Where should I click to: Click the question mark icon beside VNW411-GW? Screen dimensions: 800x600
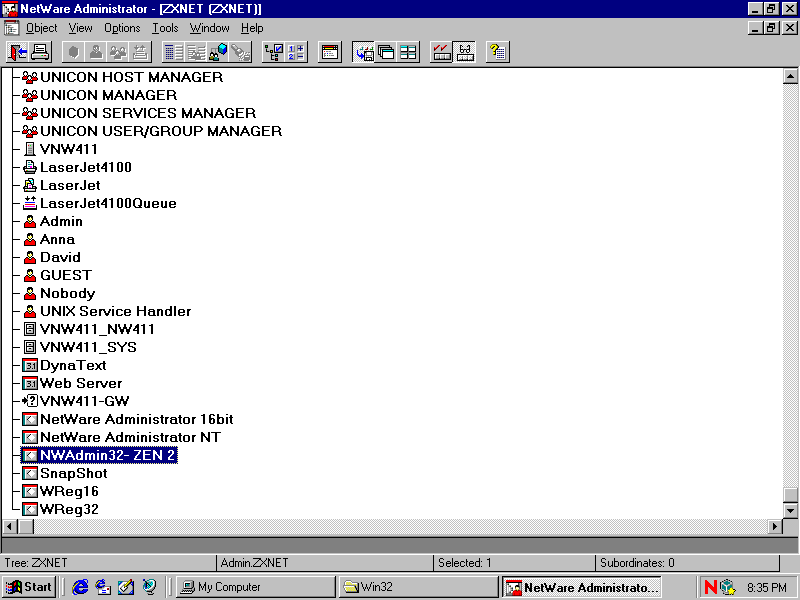[x=30, y=401]
